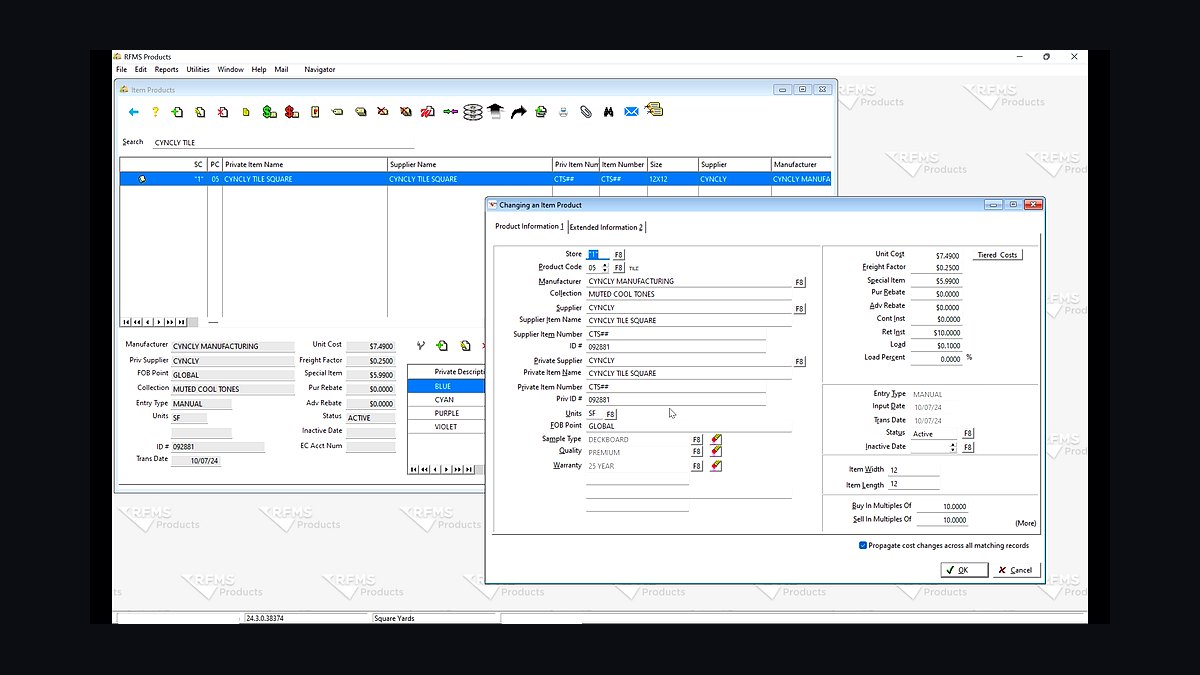Click the Item Width field
This screenshot has width=1200, height=675.
point(913,470)
